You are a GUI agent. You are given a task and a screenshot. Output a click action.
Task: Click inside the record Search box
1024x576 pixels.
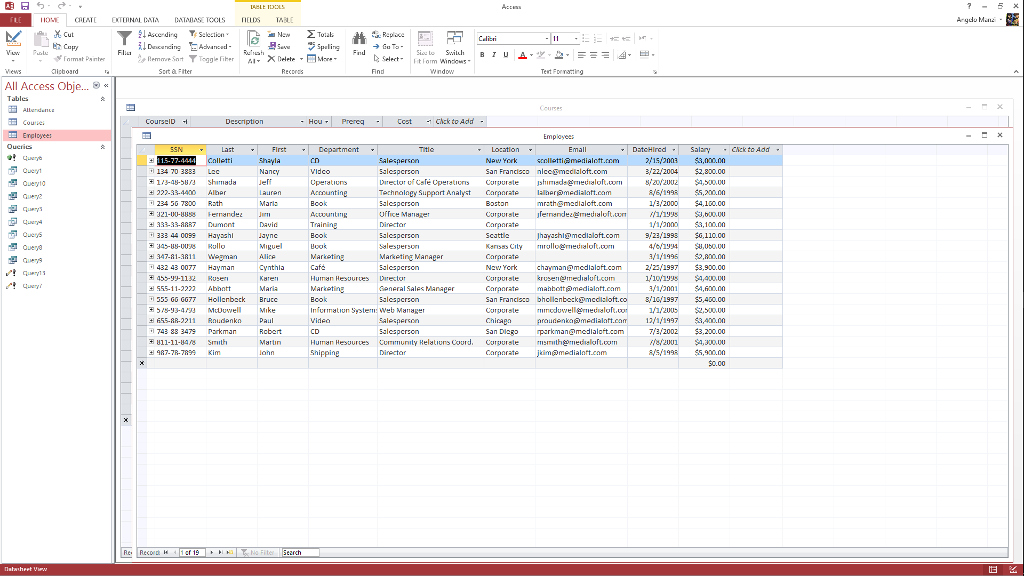click(300, 551)
